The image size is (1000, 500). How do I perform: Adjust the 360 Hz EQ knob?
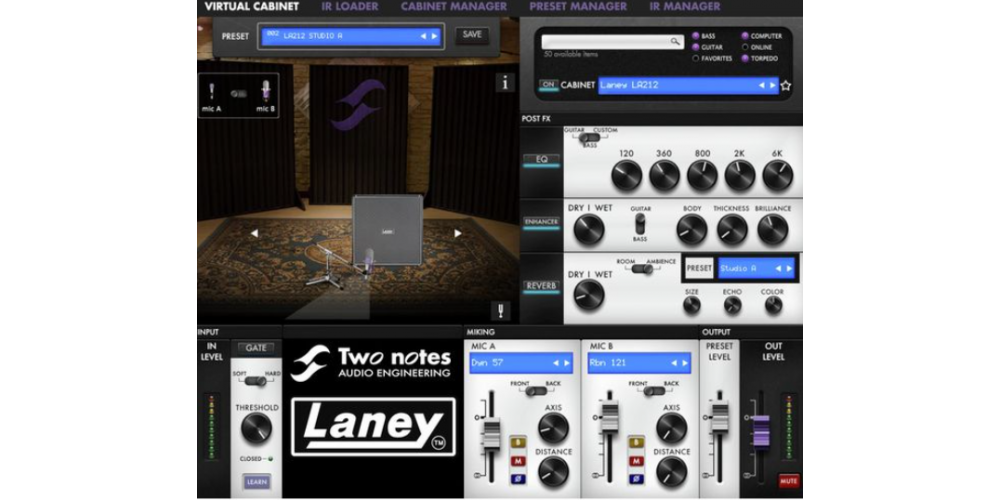tap(665, 175)
